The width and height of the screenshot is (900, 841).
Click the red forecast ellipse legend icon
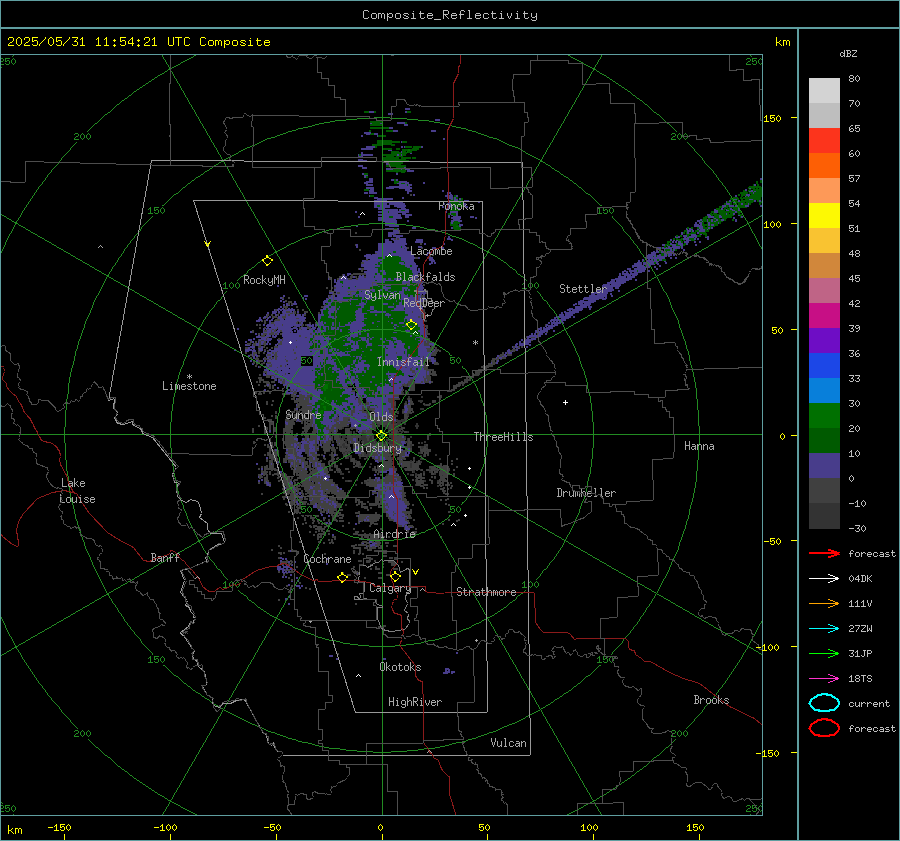(x=824, y=728)
